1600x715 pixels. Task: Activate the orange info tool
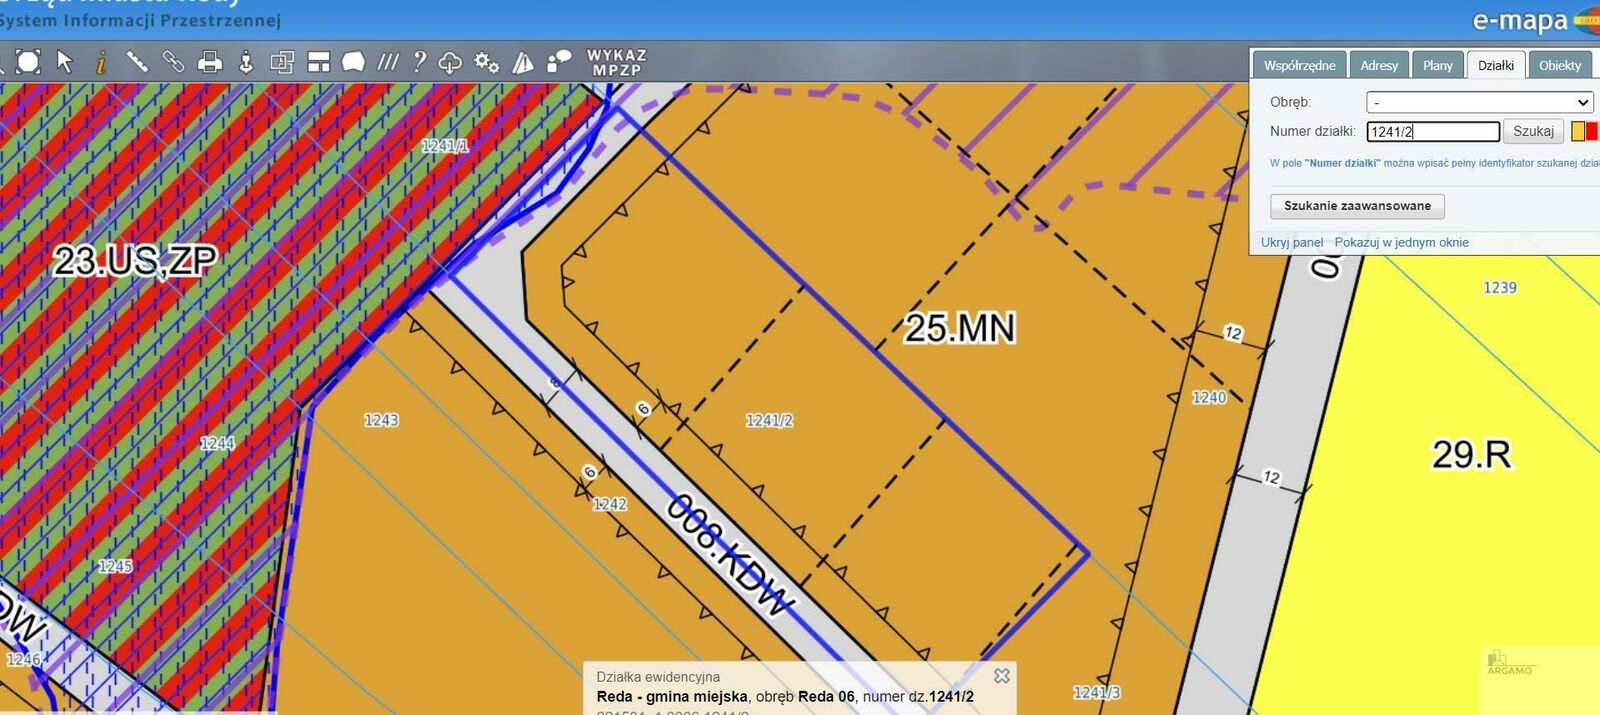coord(100,62)
